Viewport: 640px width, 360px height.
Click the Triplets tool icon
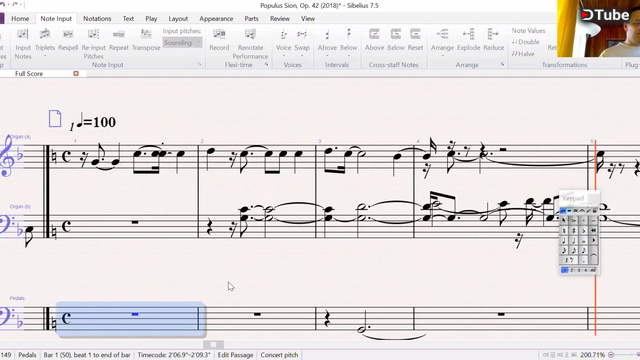(44, 34)
